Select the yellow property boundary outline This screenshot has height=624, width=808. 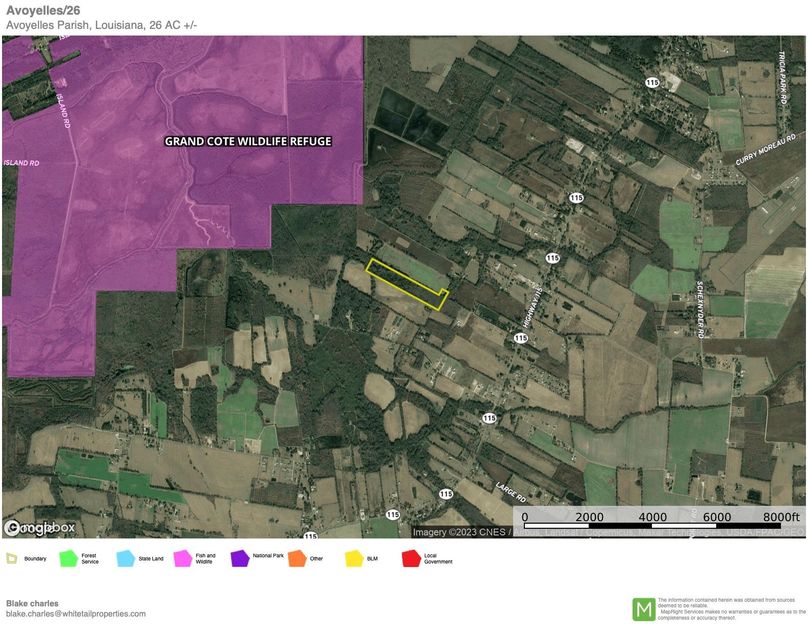pos(403,282)
